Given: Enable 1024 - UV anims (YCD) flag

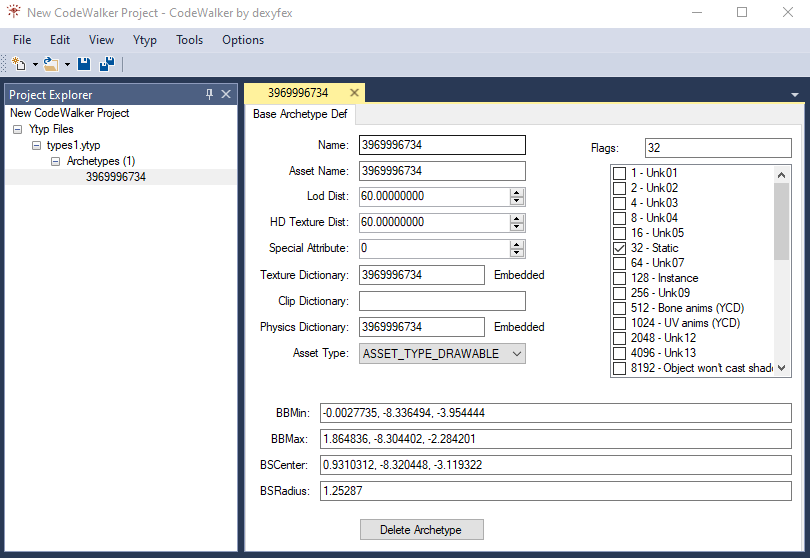Looking at the screenshot, I should [619, 323].
